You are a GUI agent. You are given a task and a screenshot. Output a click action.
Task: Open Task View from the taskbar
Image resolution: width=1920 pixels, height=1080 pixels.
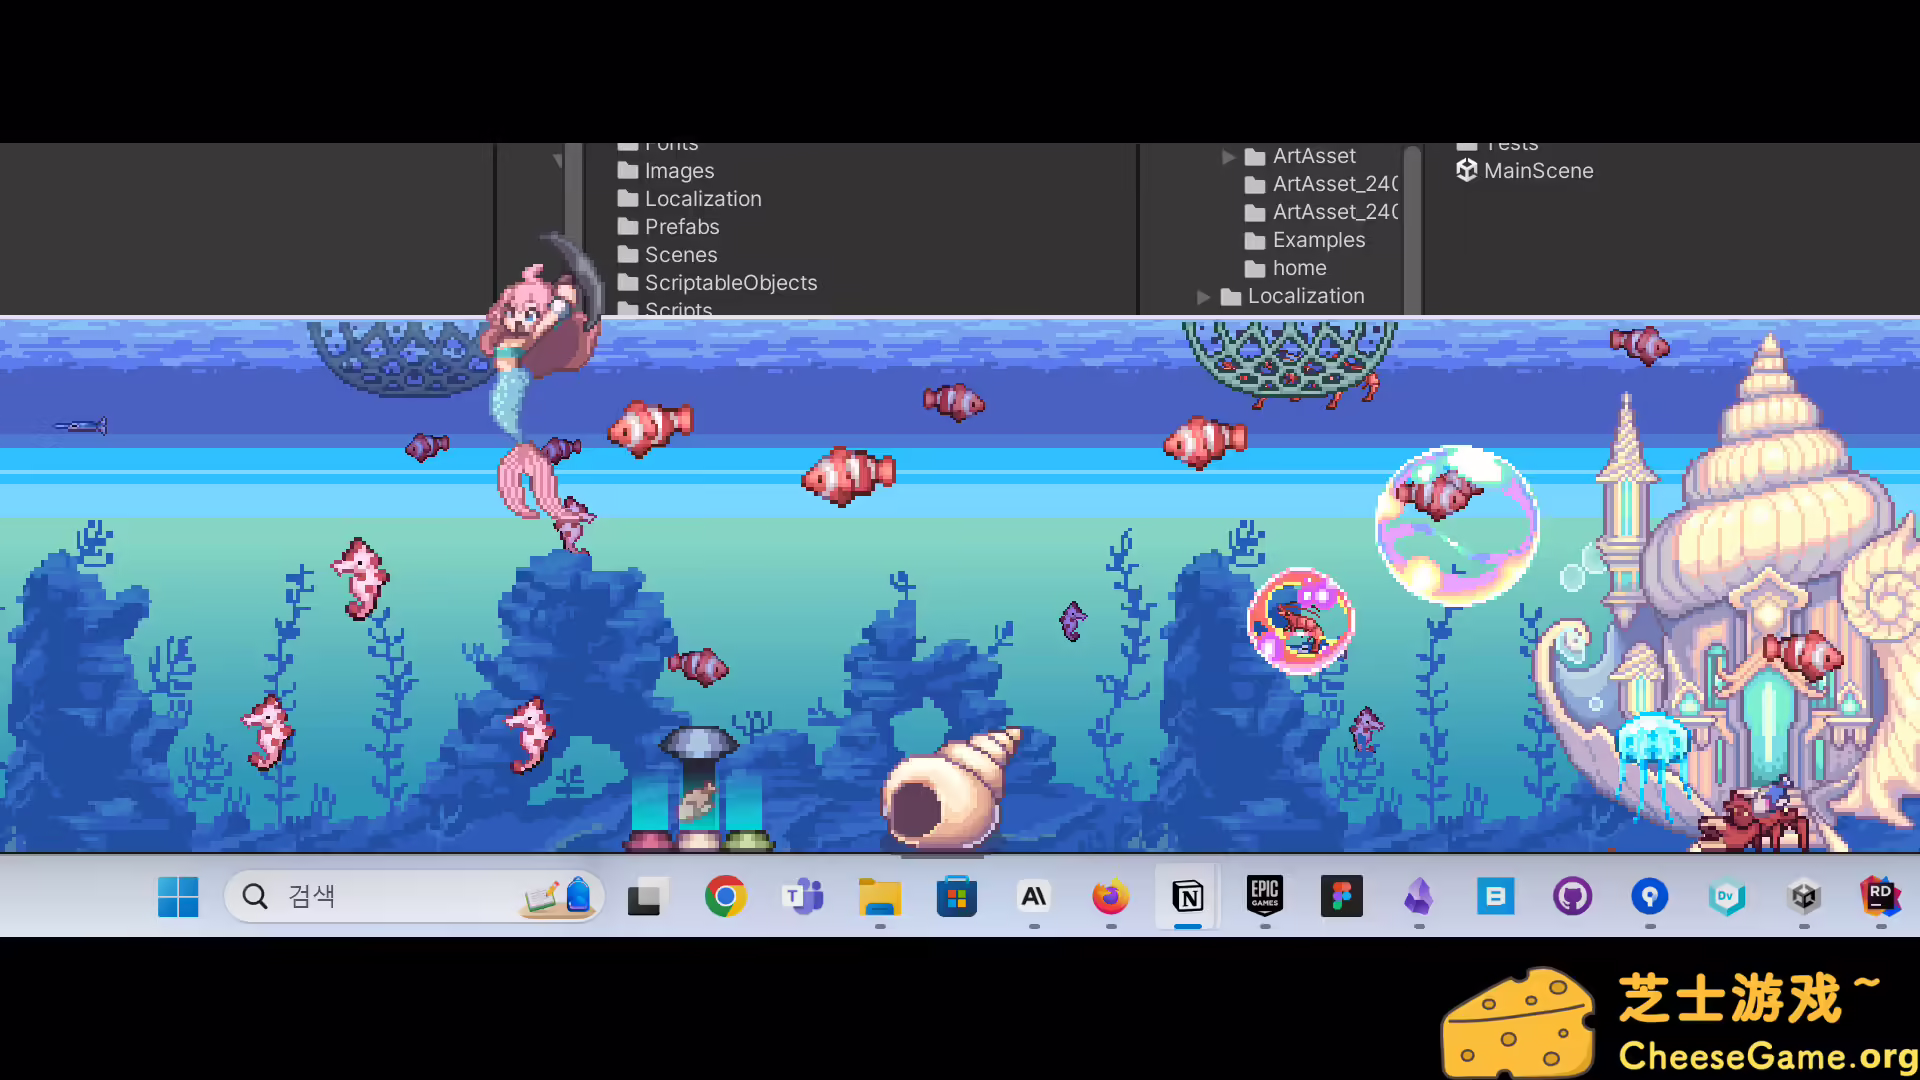click(645, 896)
